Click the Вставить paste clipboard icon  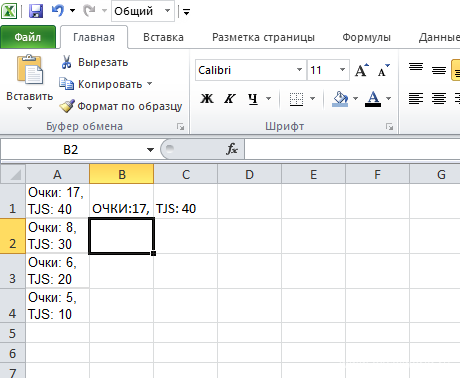(x=30, y=70)
